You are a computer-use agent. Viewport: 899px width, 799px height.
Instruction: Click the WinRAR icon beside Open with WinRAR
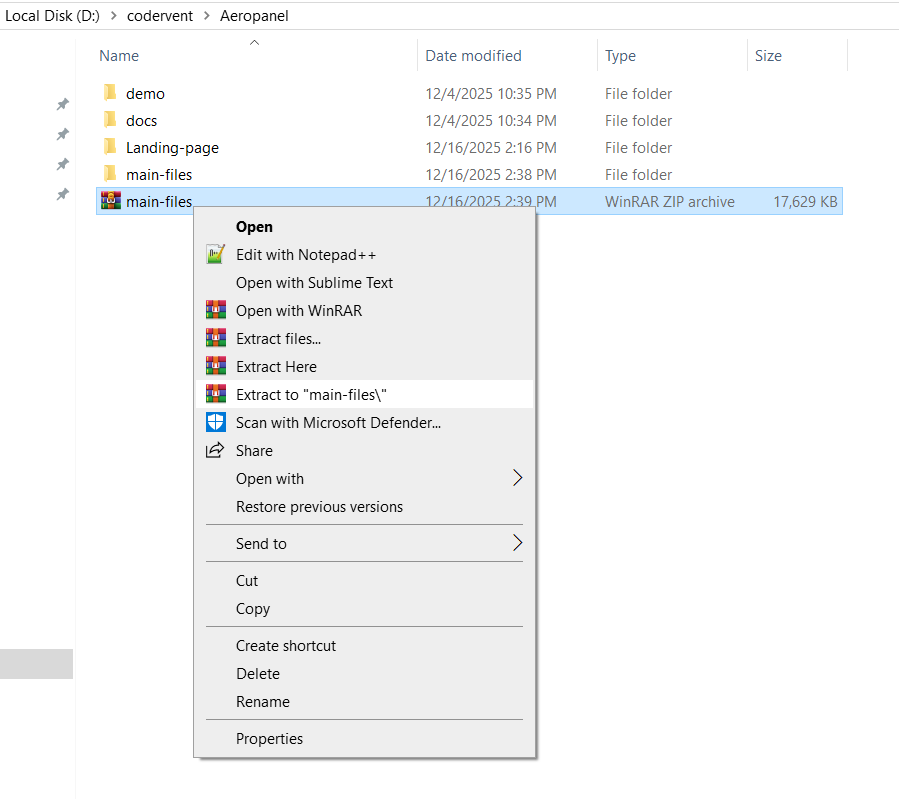(x=215, y=311)
